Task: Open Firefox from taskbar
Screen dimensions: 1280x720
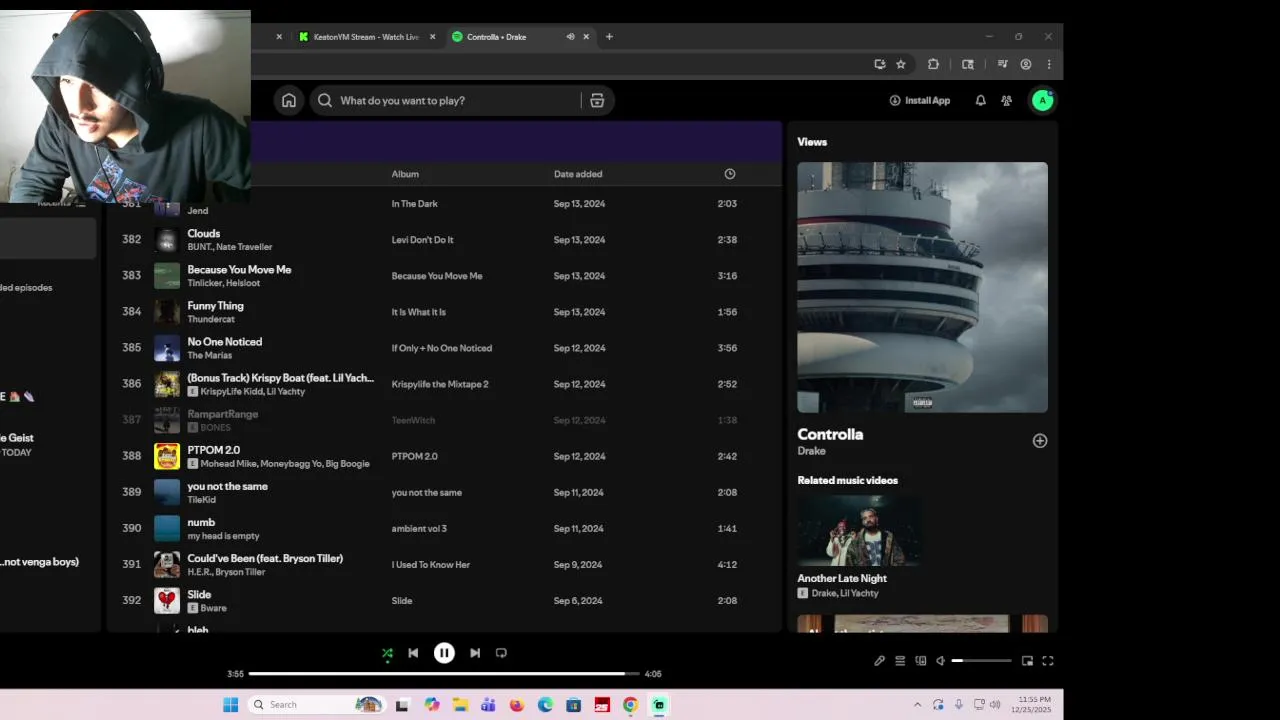Action: (516, 705)
